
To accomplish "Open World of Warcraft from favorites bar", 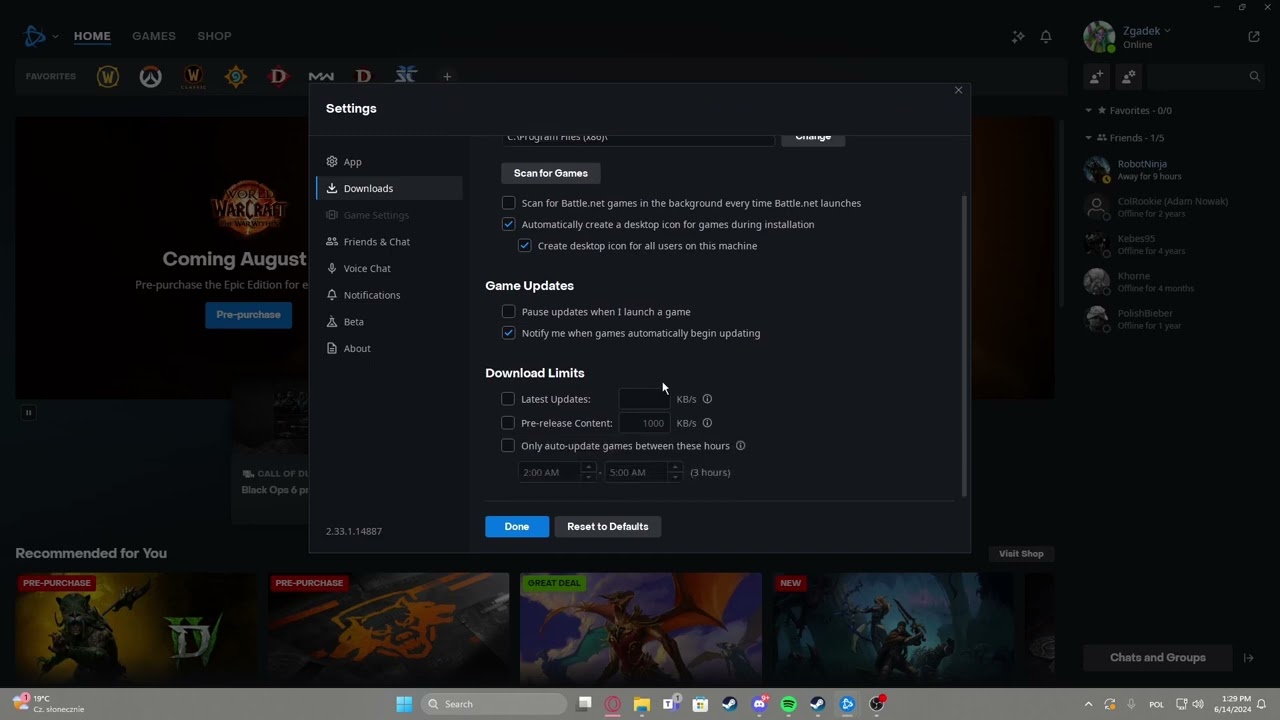I will tap(108, 76).
